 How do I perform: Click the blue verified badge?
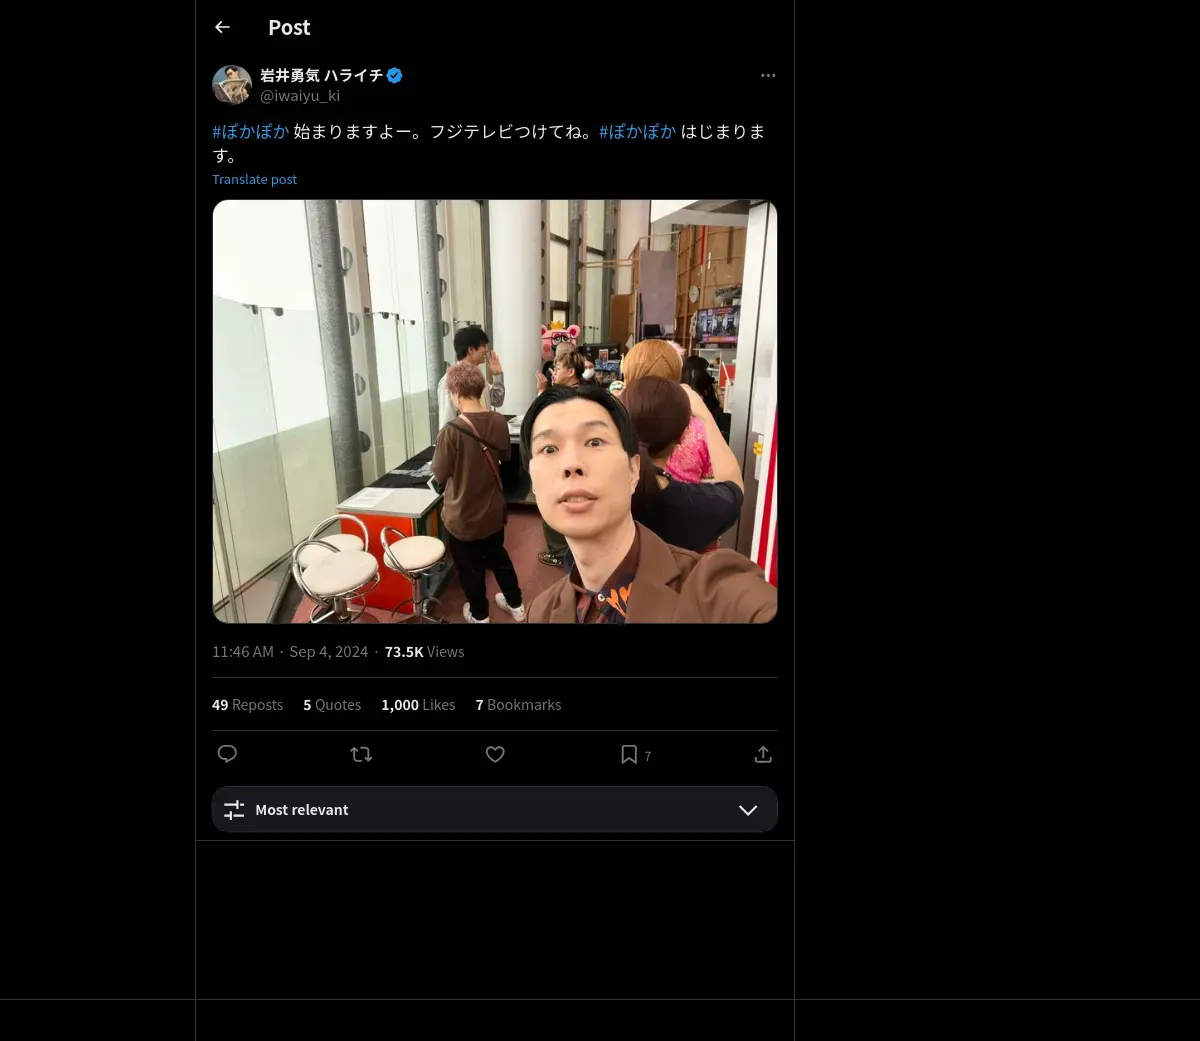(395, 75)
